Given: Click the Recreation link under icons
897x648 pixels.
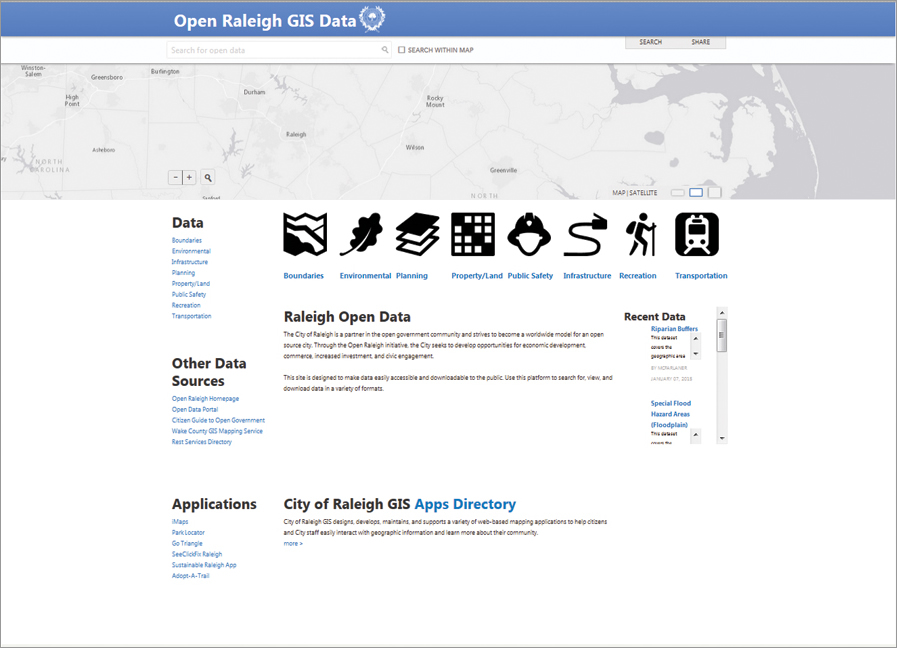Looking at the screenshot, I should pyautogui.click(x=637, y=276).
